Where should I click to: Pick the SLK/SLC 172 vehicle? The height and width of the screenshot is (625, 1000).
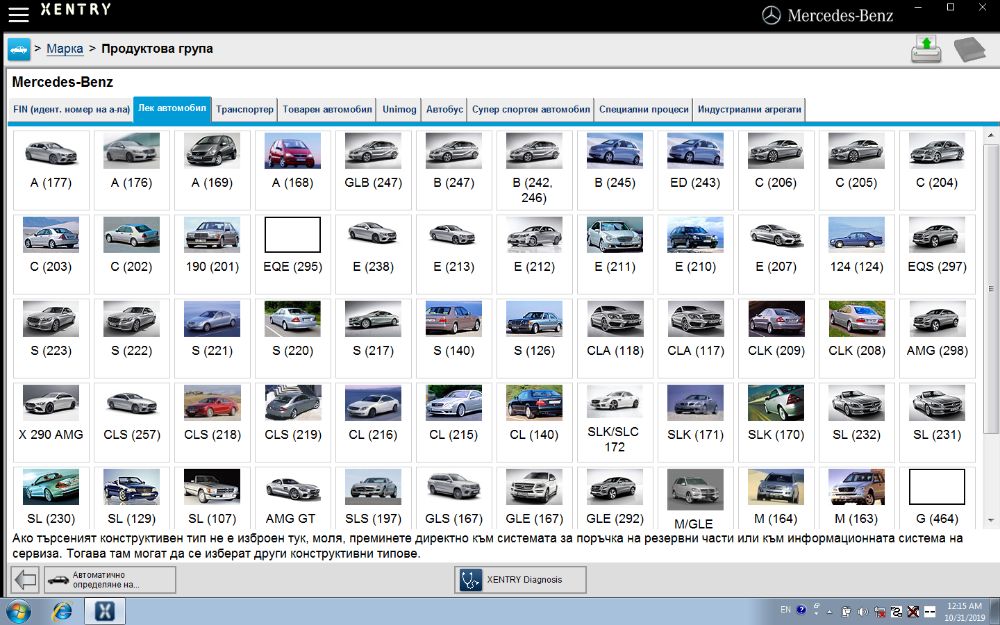coord(615,423)
